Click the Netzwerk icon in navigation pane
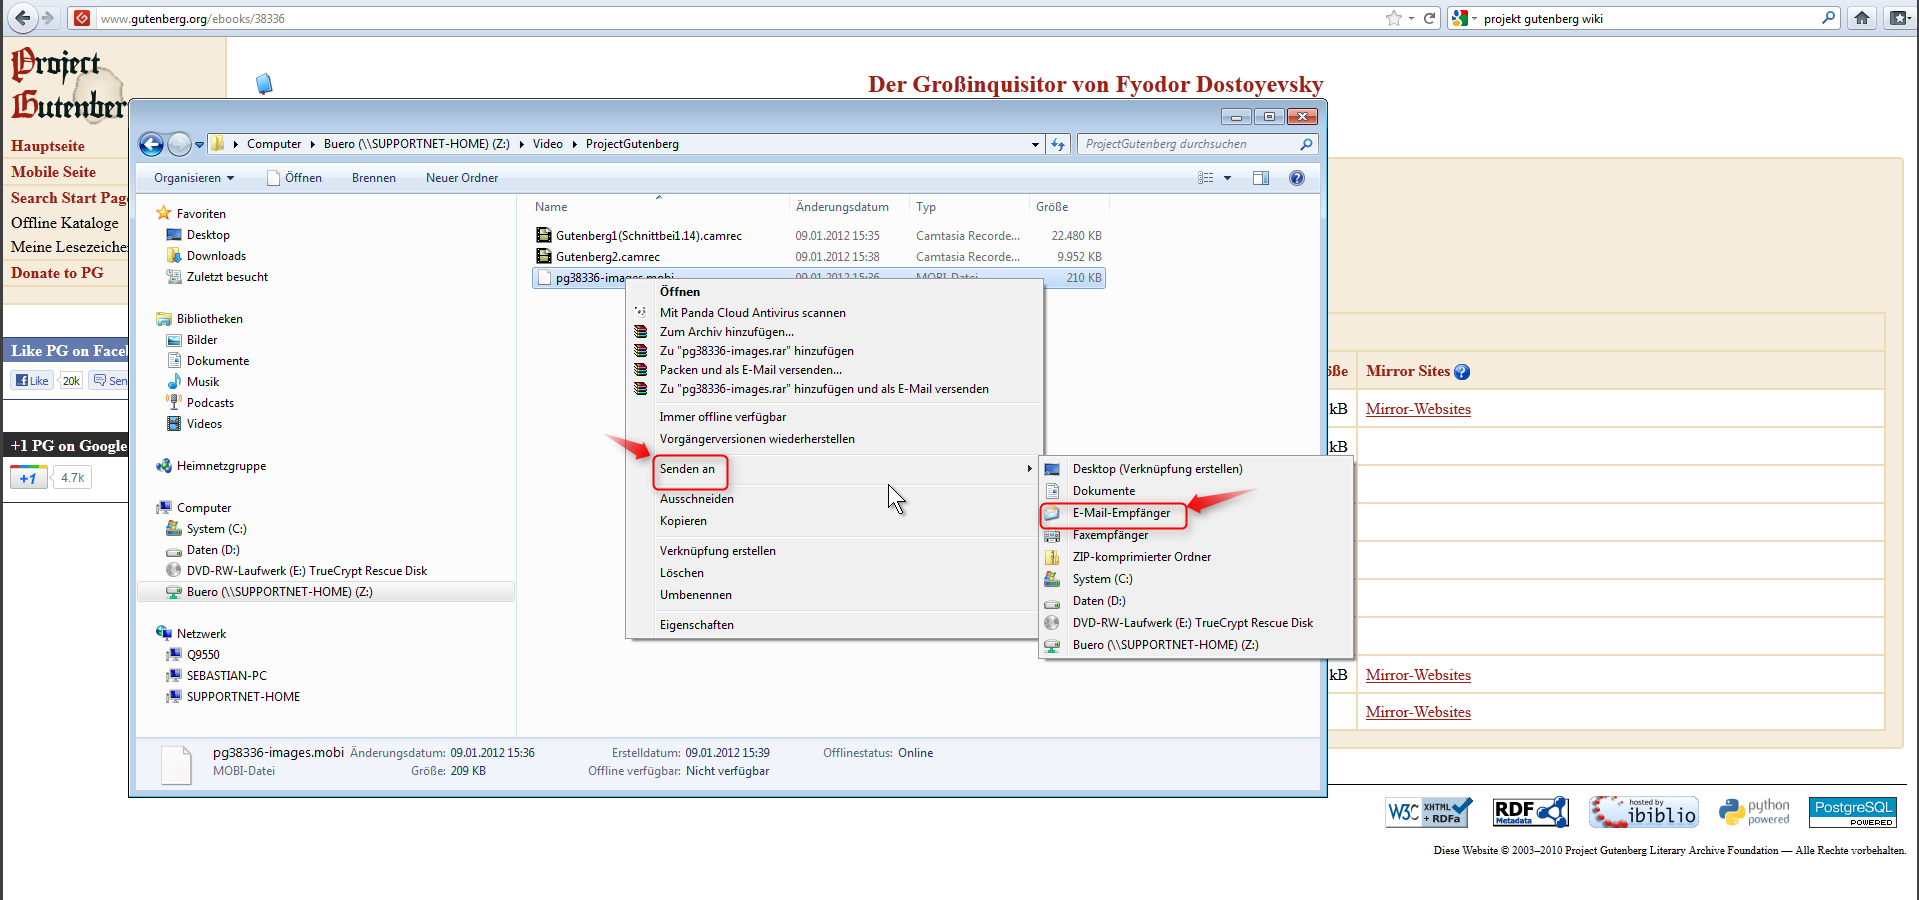This screenshot has height=900, width=1919. (164, 634)
